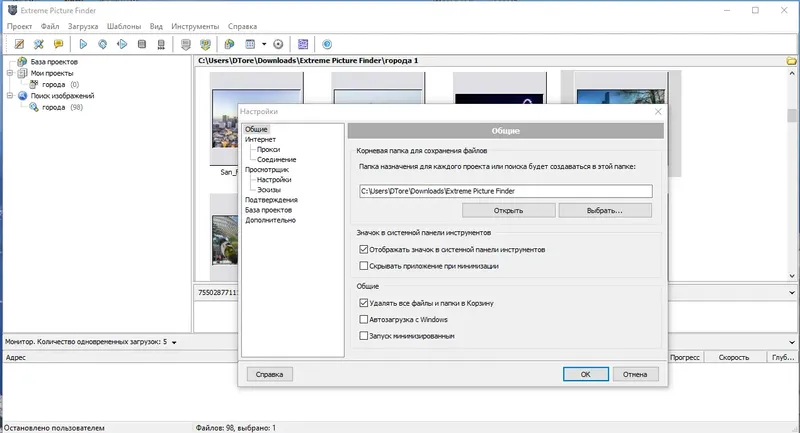Click the colored shield with arrow icon
The width and height of the screenshot is (800, 433).
(x=205, y=44)
